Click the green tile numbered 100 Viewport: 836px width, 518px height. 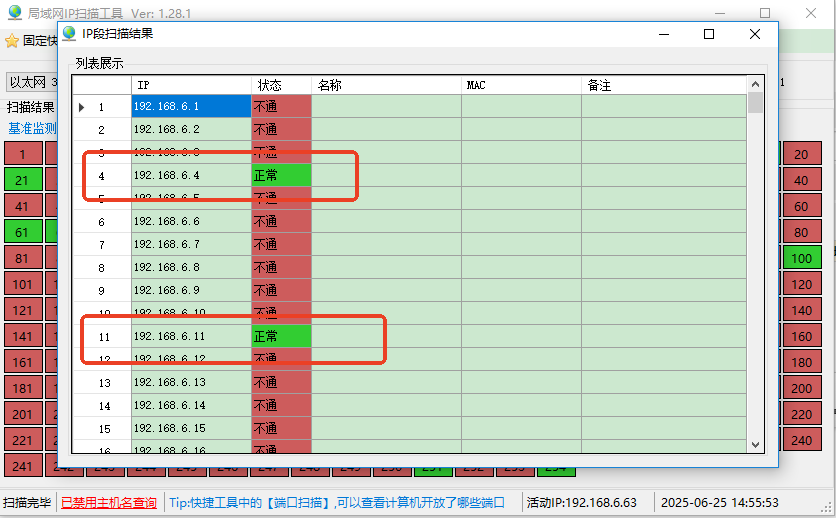801,258
